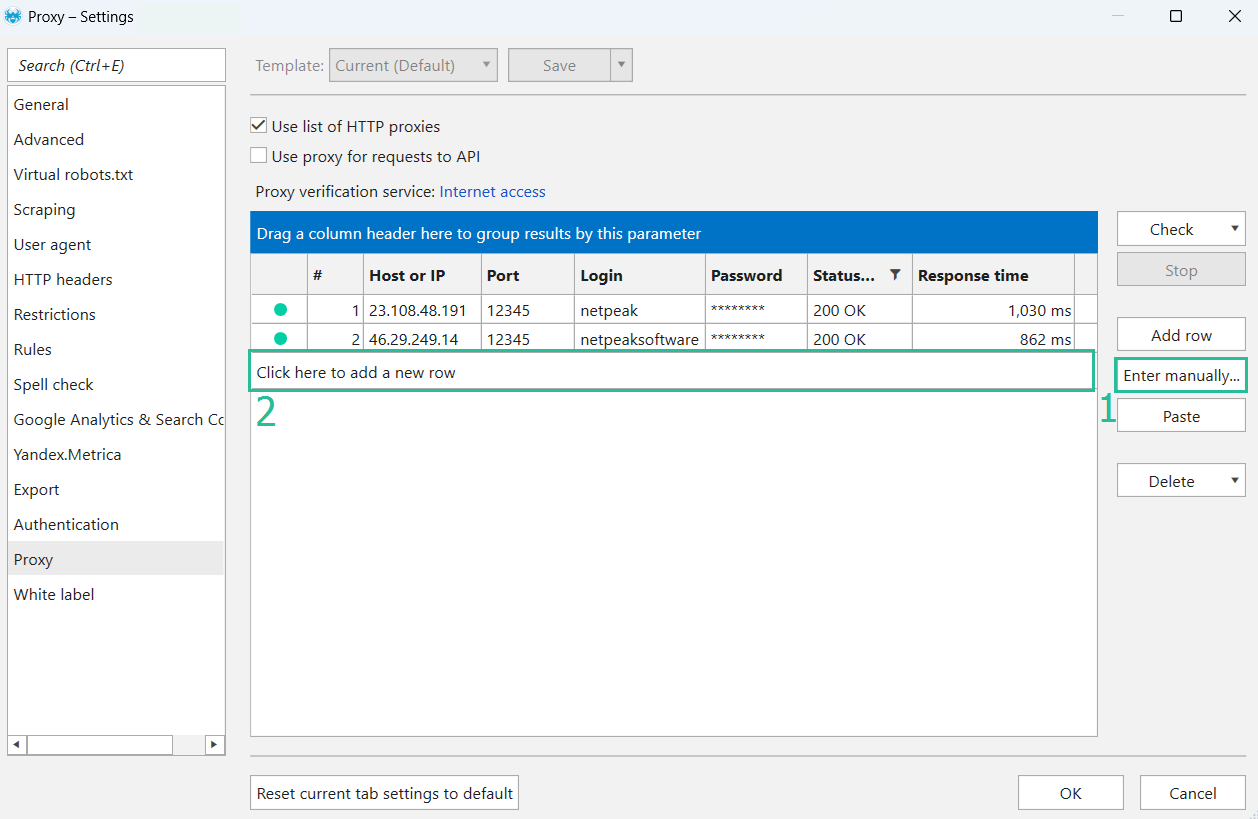Open White label settings
Screen dimensions: 1258x819
click(116, 595)
